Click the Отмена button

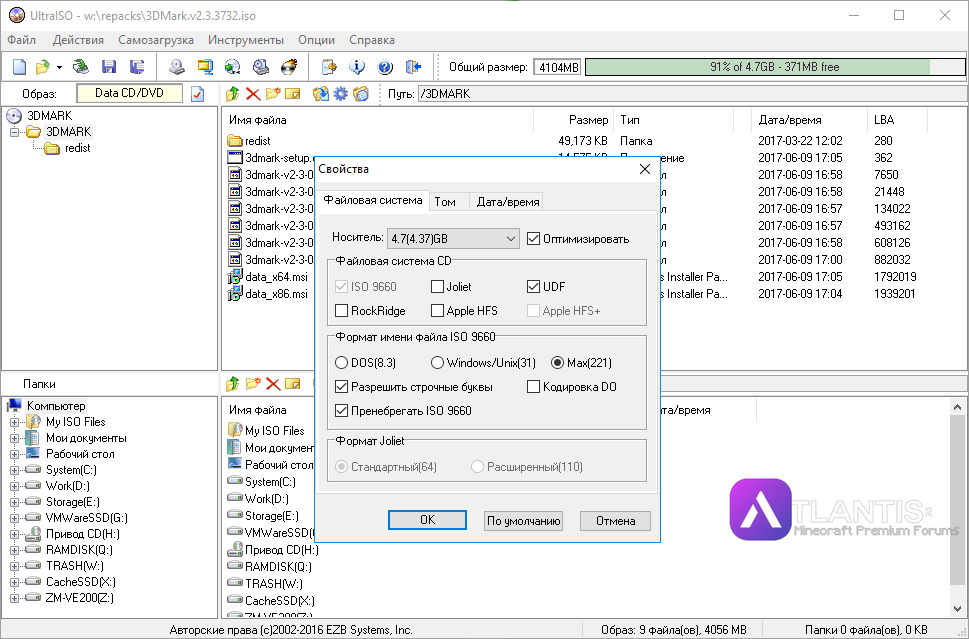coord(616,521)
